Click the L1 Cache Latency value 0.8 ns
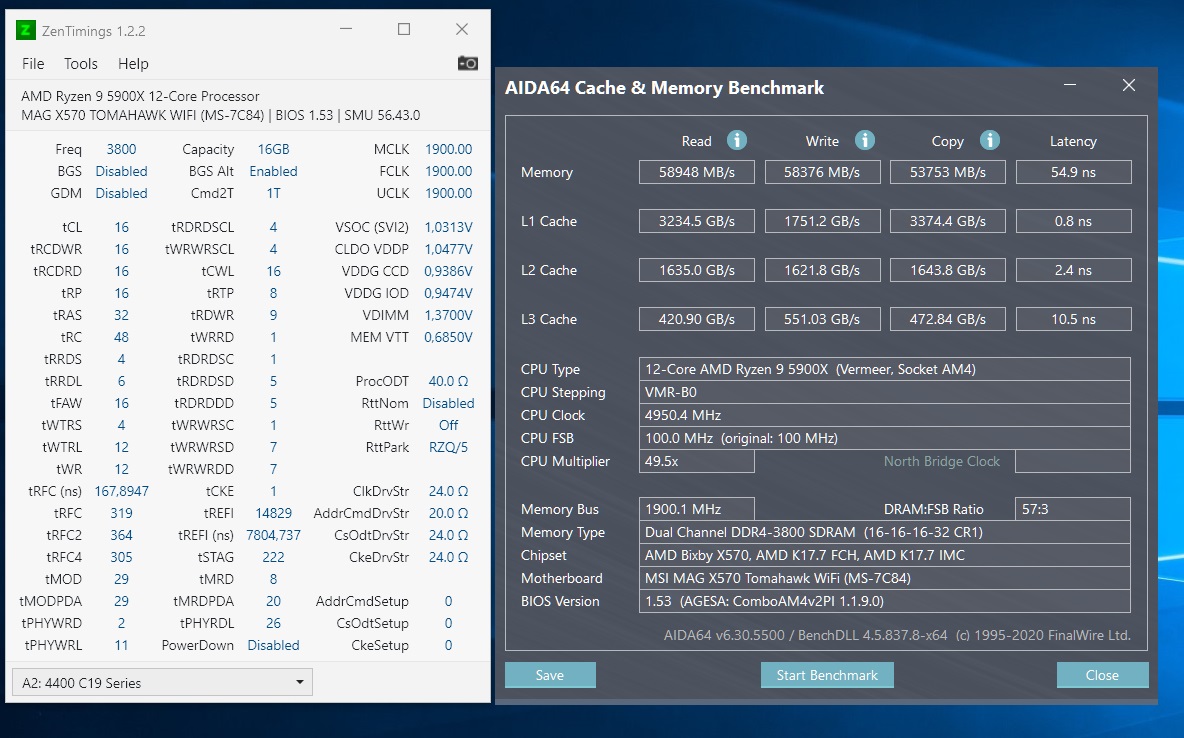The height and width of the screenshot is (738, 1184). (1074, 221)
